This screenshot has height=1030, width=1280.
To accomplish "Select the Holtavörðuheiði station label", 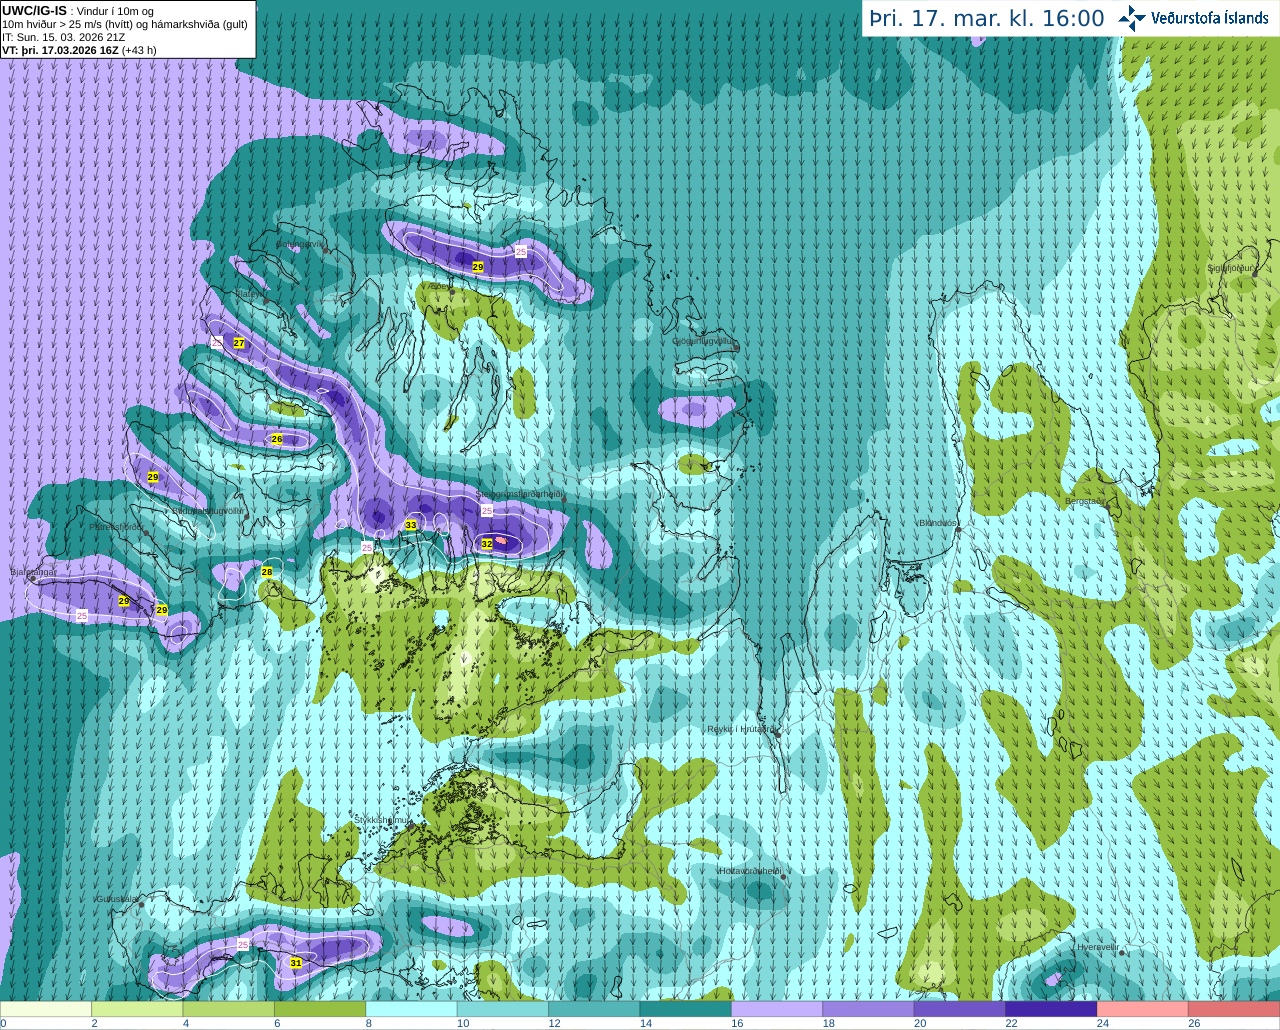I will 749,871.
